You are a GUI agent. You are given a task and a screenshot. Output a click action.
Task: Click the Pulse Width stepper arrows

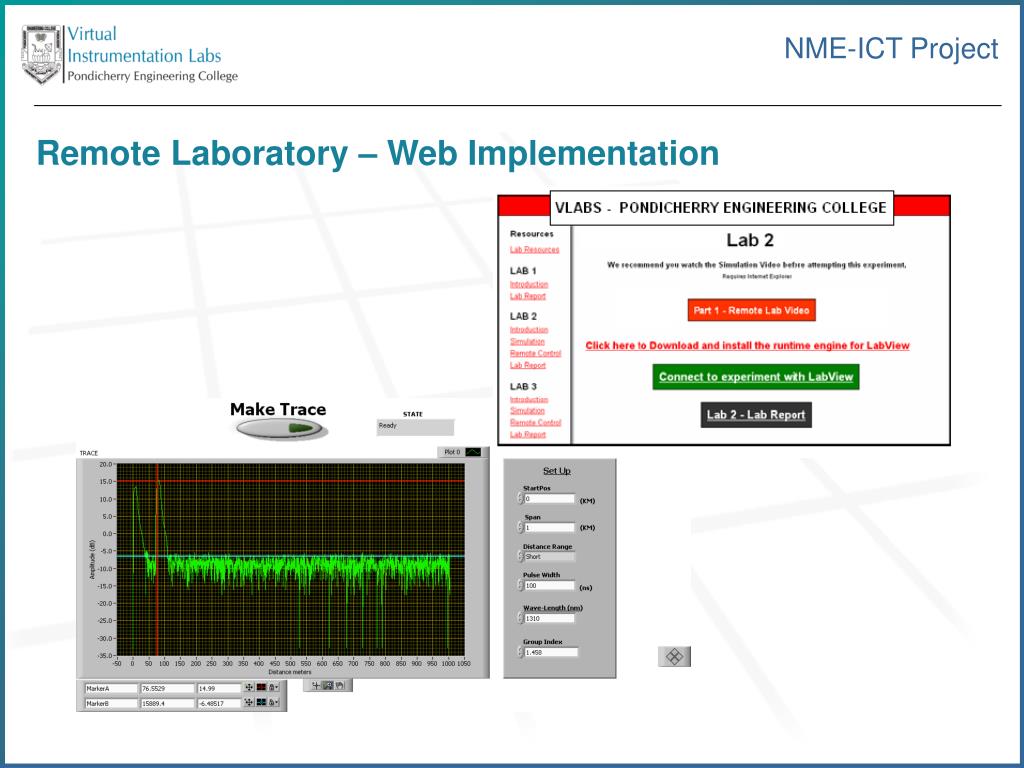click(x=520, y=586)
